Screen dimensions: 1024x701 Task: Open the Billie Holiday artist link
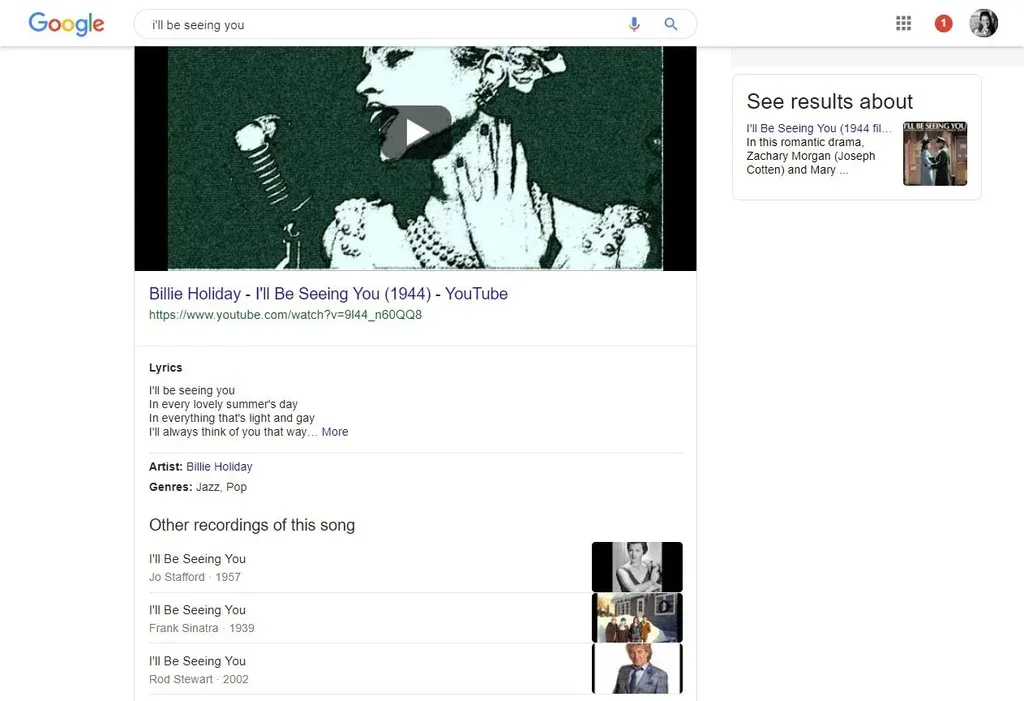[219, 467]
